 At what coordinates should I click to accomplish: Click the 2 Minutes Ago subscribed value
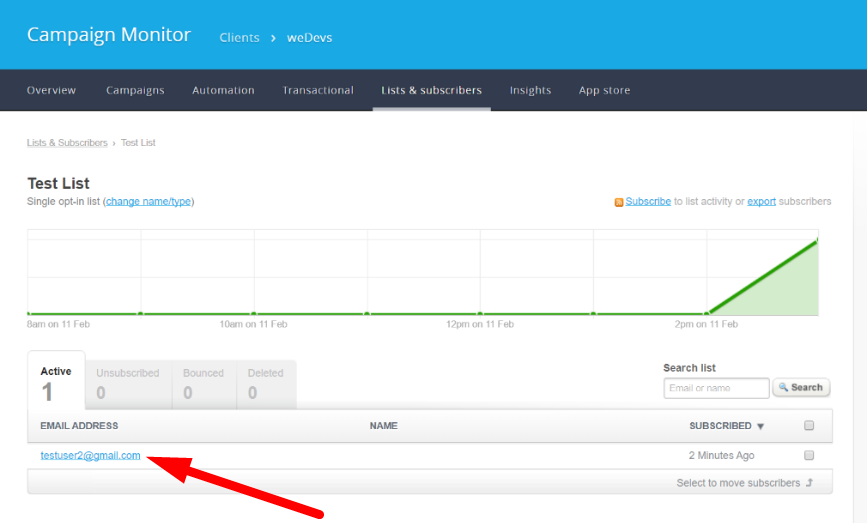(721, 456)
